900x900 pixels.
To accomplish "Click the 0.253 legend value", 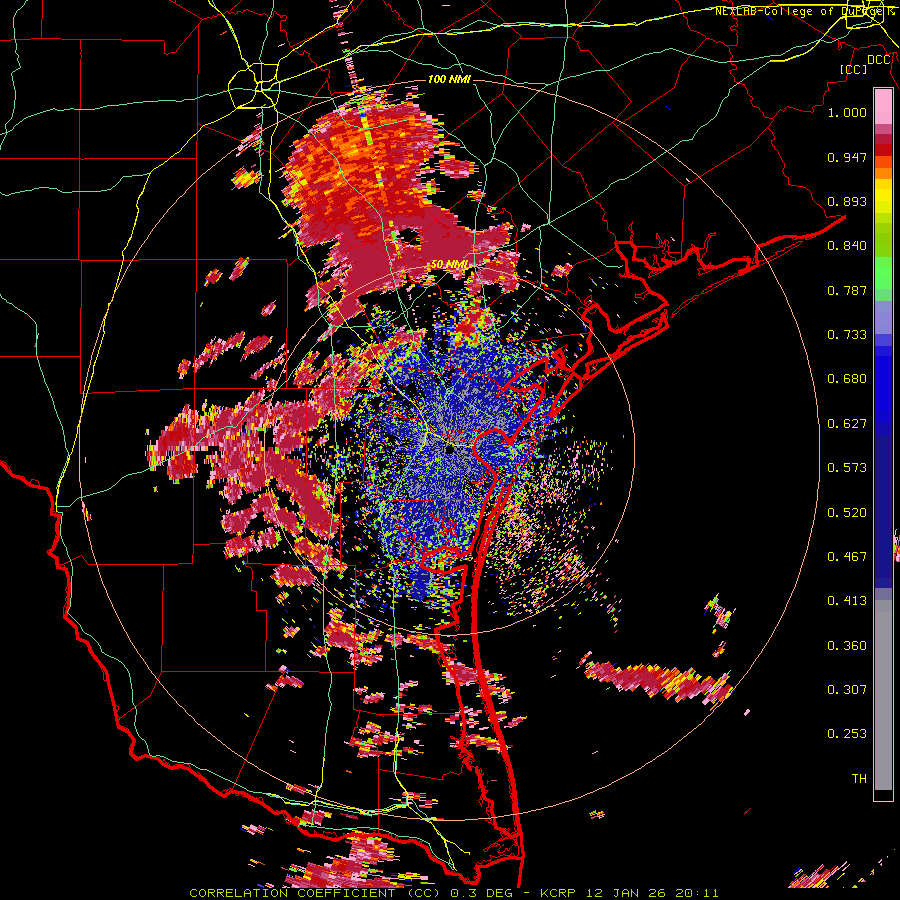I will click(847, 734).
